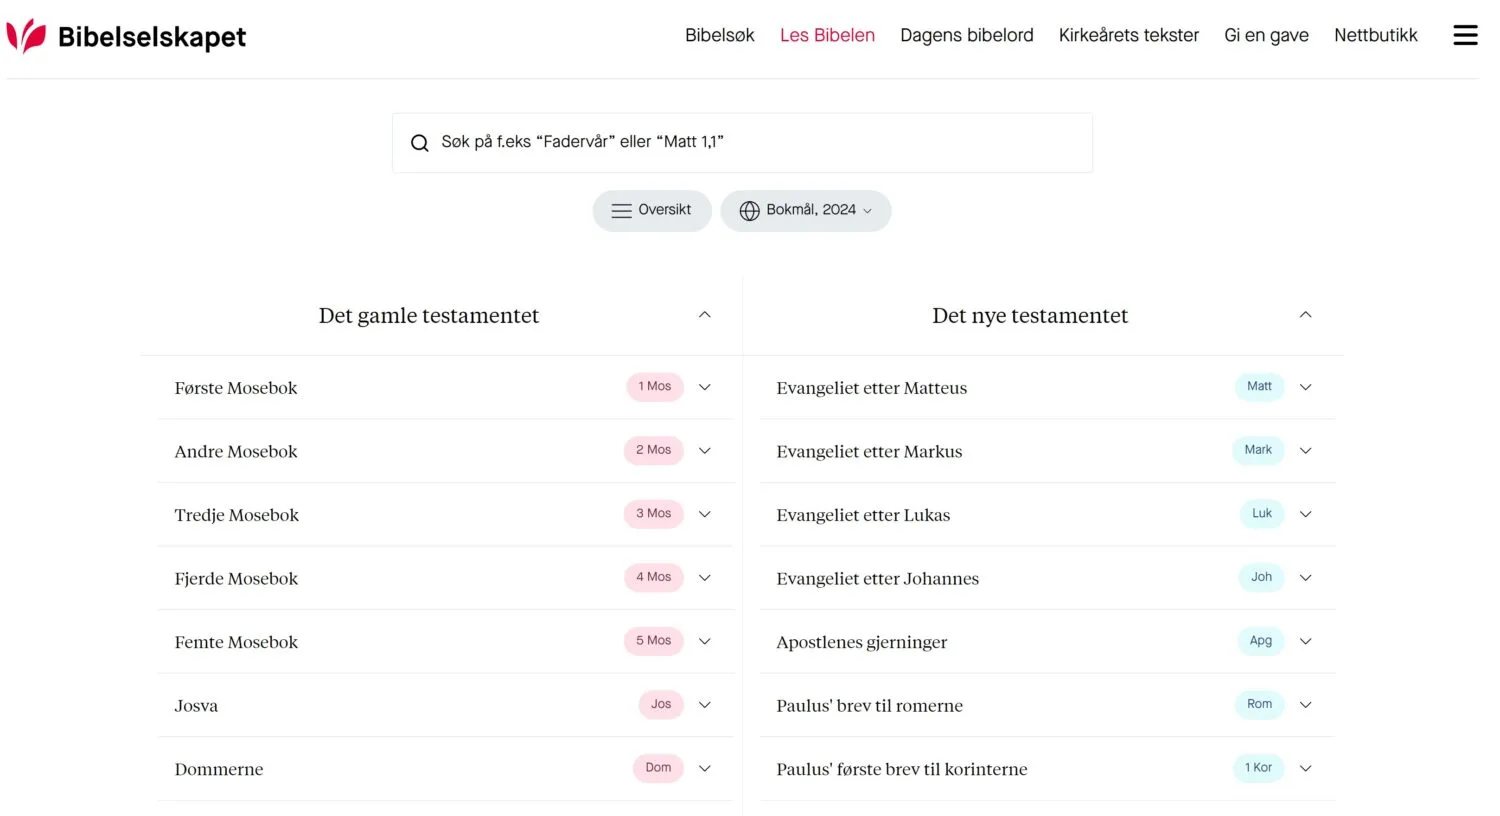Expand chapters for Første Mosebok
Image resolution: width=1500 pixels, height=816 pixels.
tap(705, 387)
